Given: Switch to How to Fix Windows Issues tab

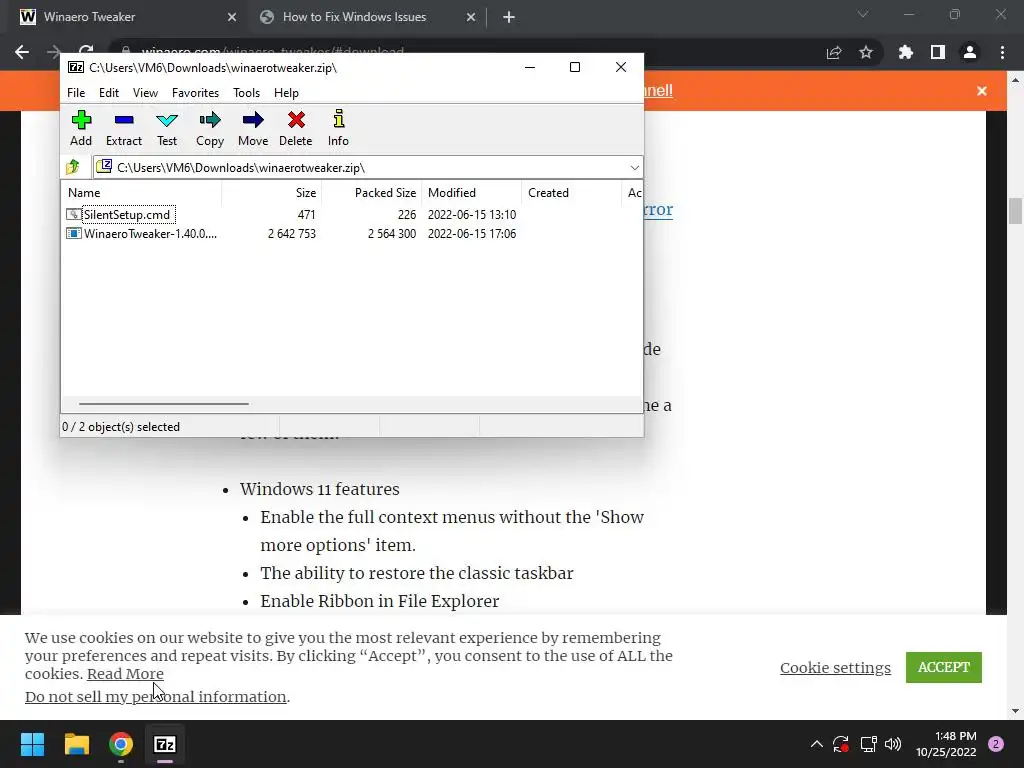Looking at the screenshot, I should pyautogui.click(x=368, y=17).
